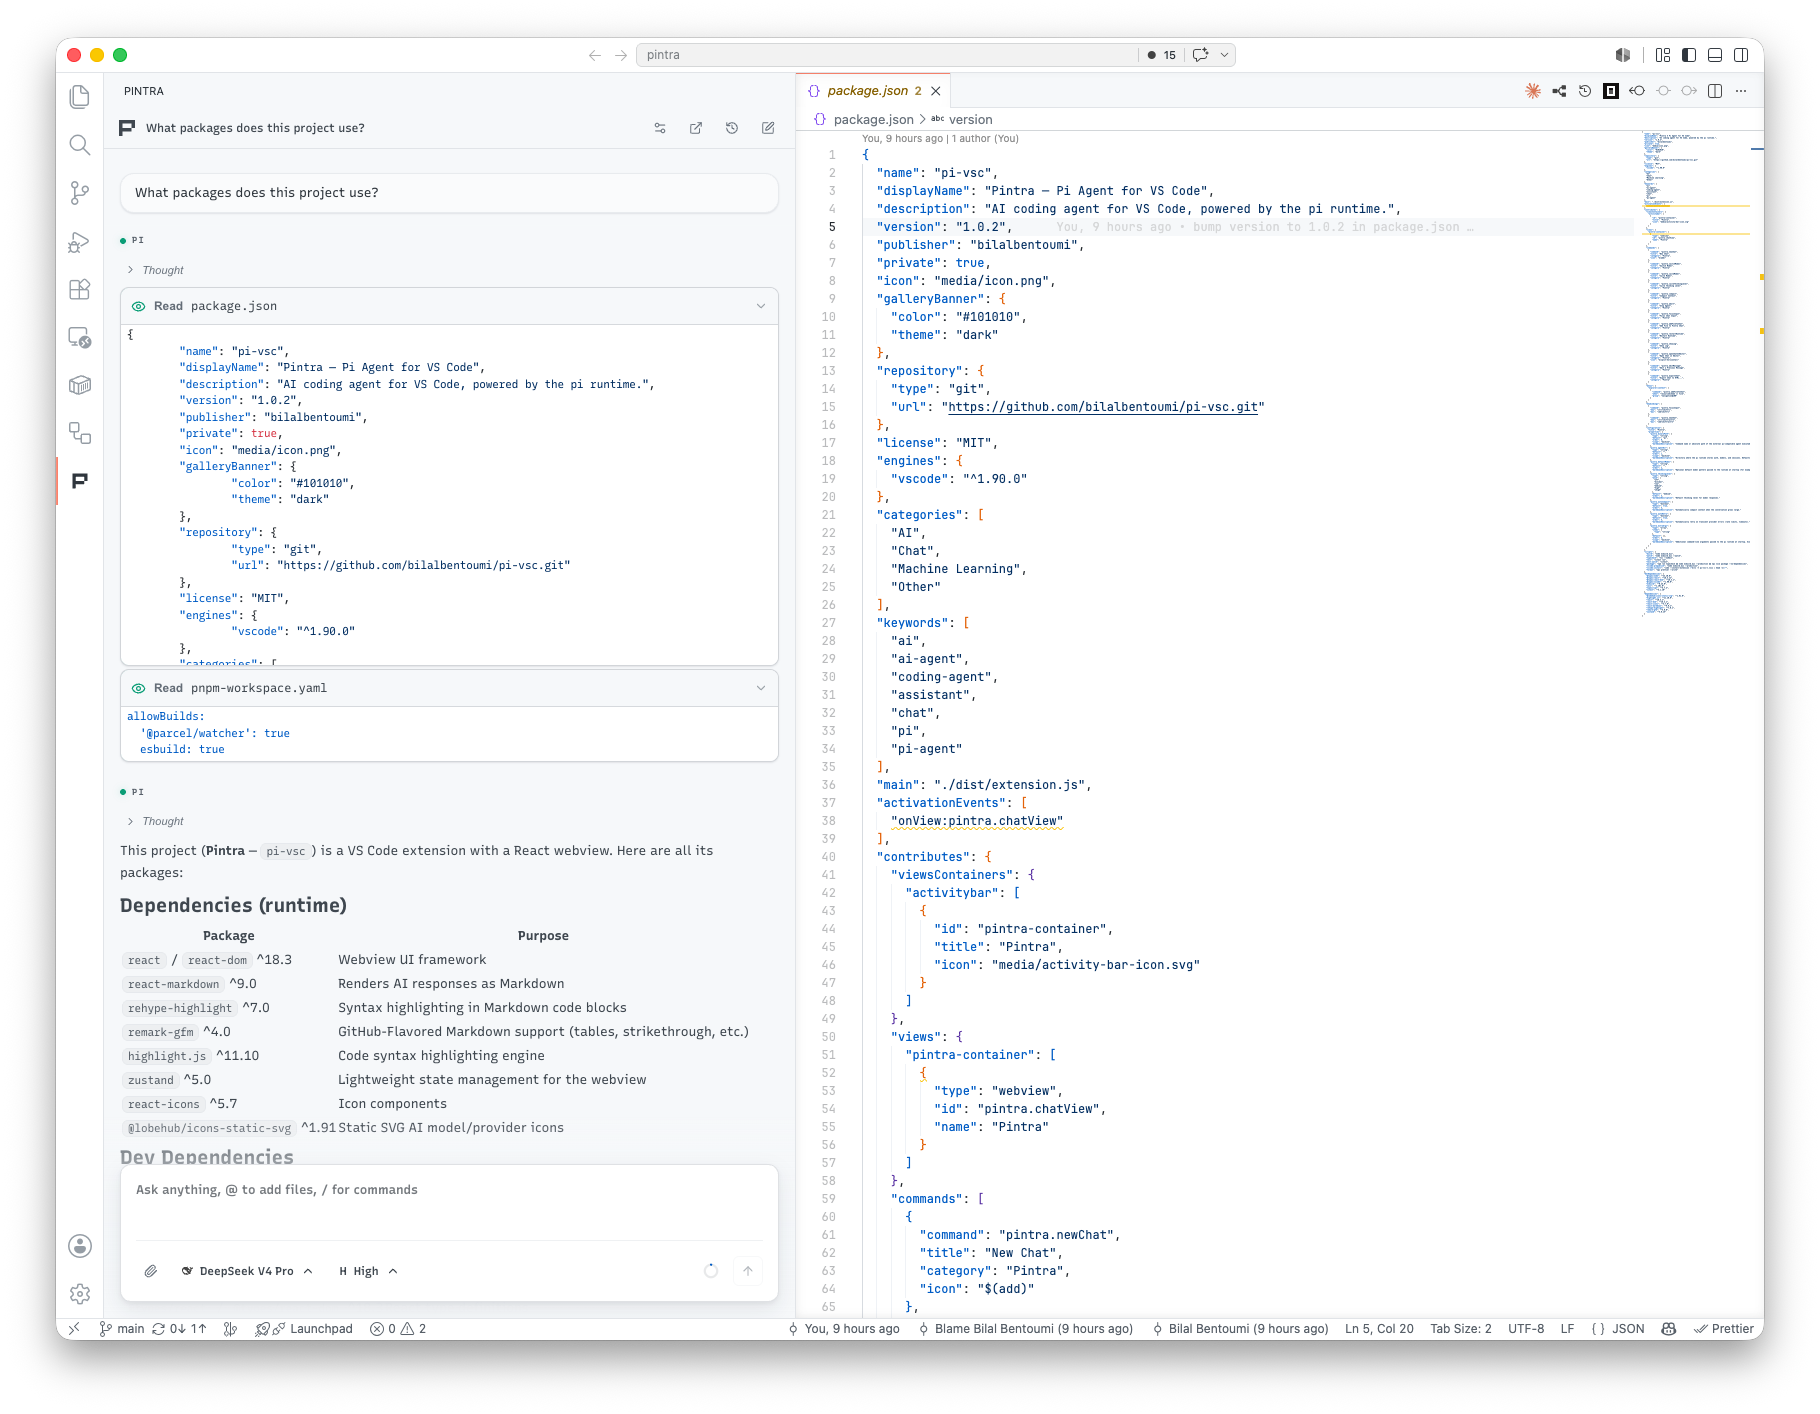Image resolution: width=1820 pixels, height=1414 pixels.
Task: Open Run and Debug view
Action: [x=80, y=241]
